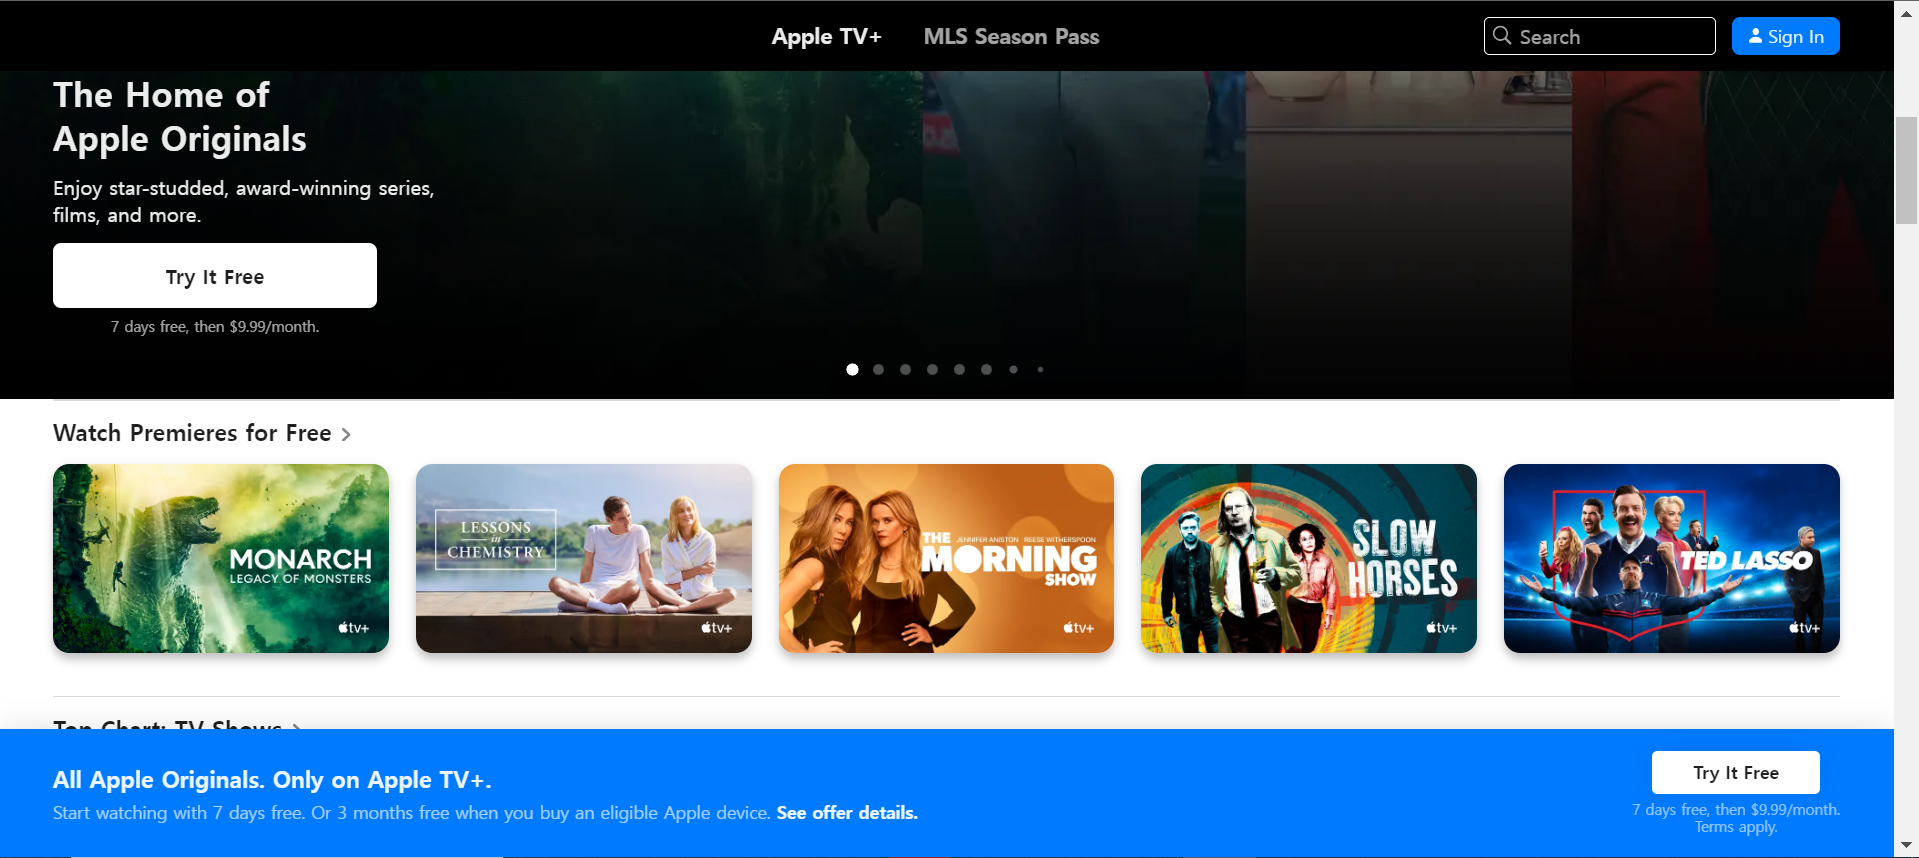Image resolution: width=1919 pixels, height=858 pixels.
Task: Select the seventh hero carousel dot
Action: 1013,370
